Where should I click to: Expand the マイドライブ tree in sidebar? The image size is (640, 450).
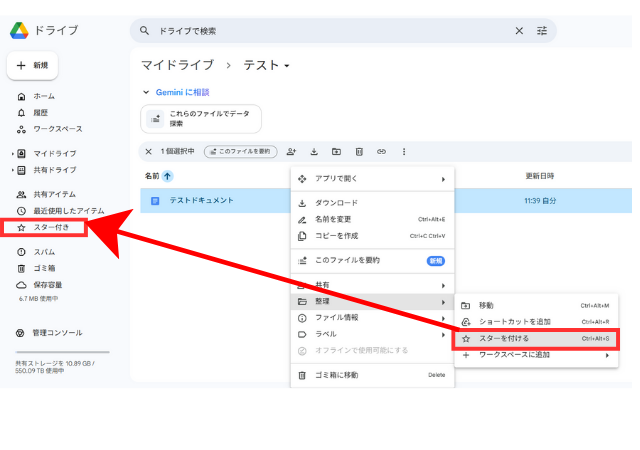click(12, 154)
